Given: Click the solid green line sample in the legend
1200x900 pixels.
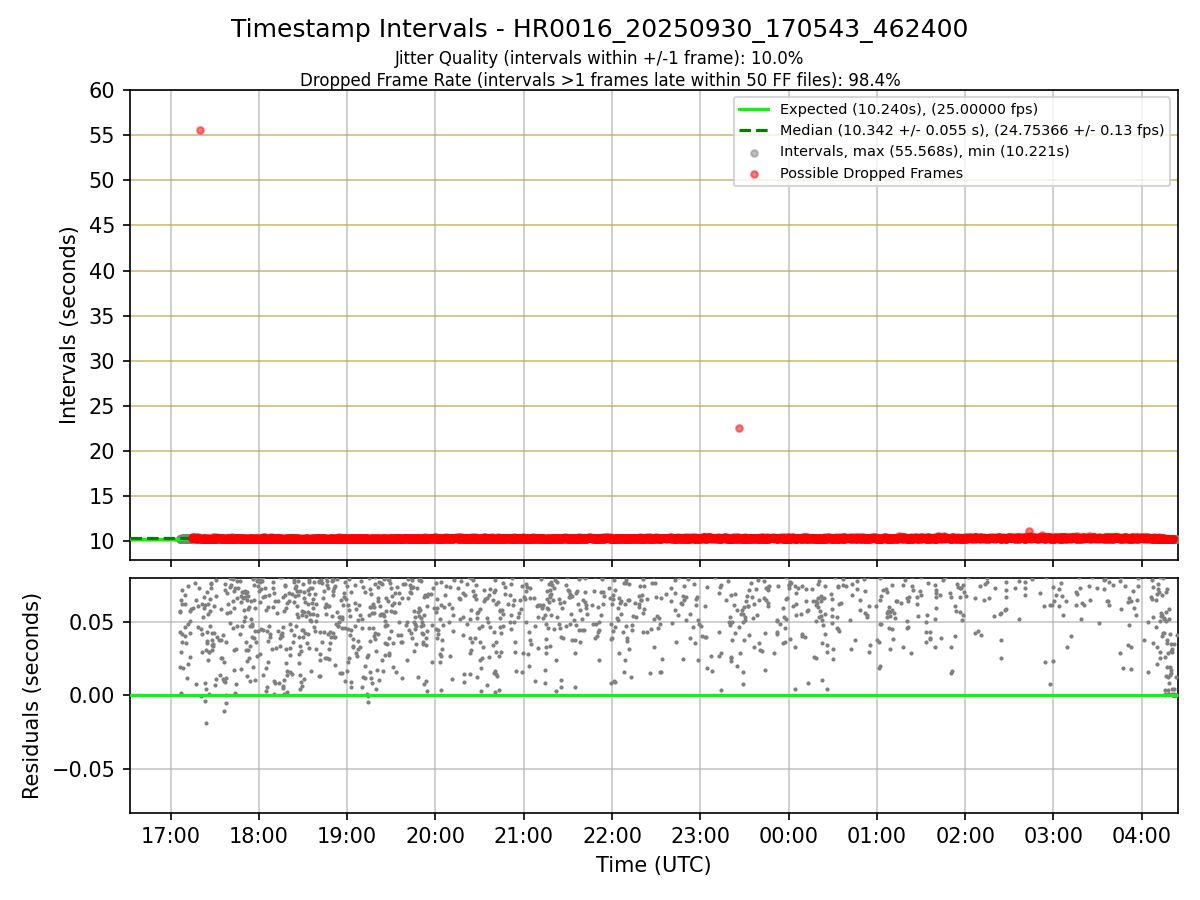Looking at the screenshot, I should [x=755, y=109].
